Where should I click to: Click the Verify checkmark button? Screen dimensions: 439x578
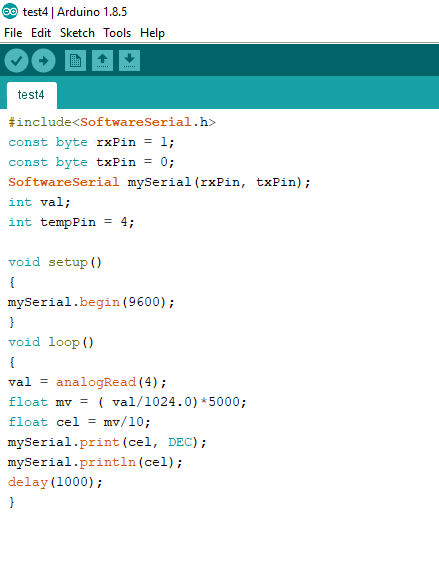pos(17,60)
